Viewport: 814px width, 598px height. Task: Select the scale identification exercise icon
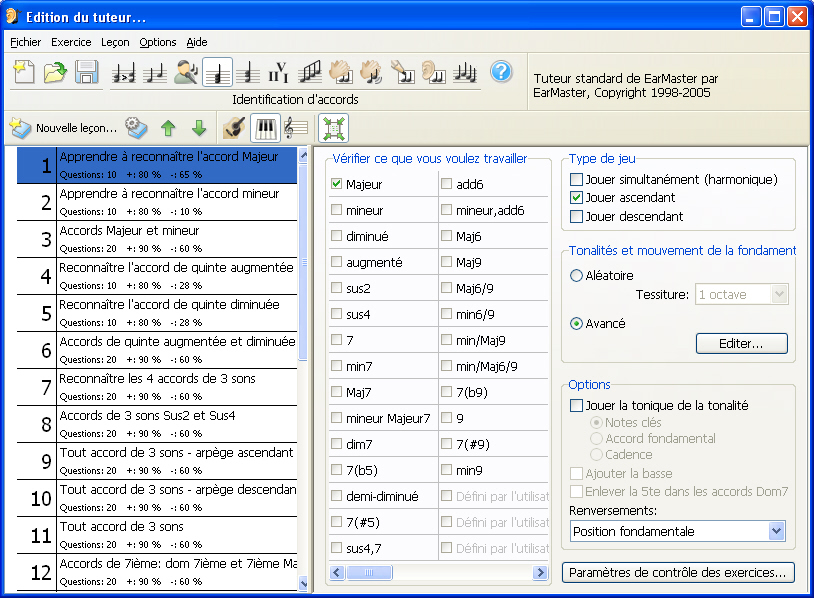coord(310,72)
